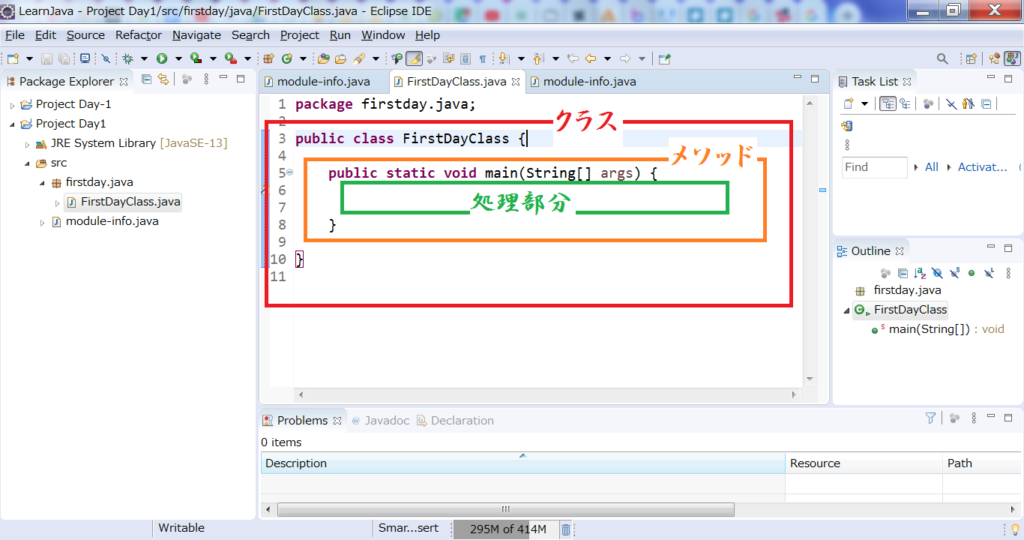The height and width of the screenshot is (540, 1024).
Task: Click the New Java Class icon
Action: [287, 59]
